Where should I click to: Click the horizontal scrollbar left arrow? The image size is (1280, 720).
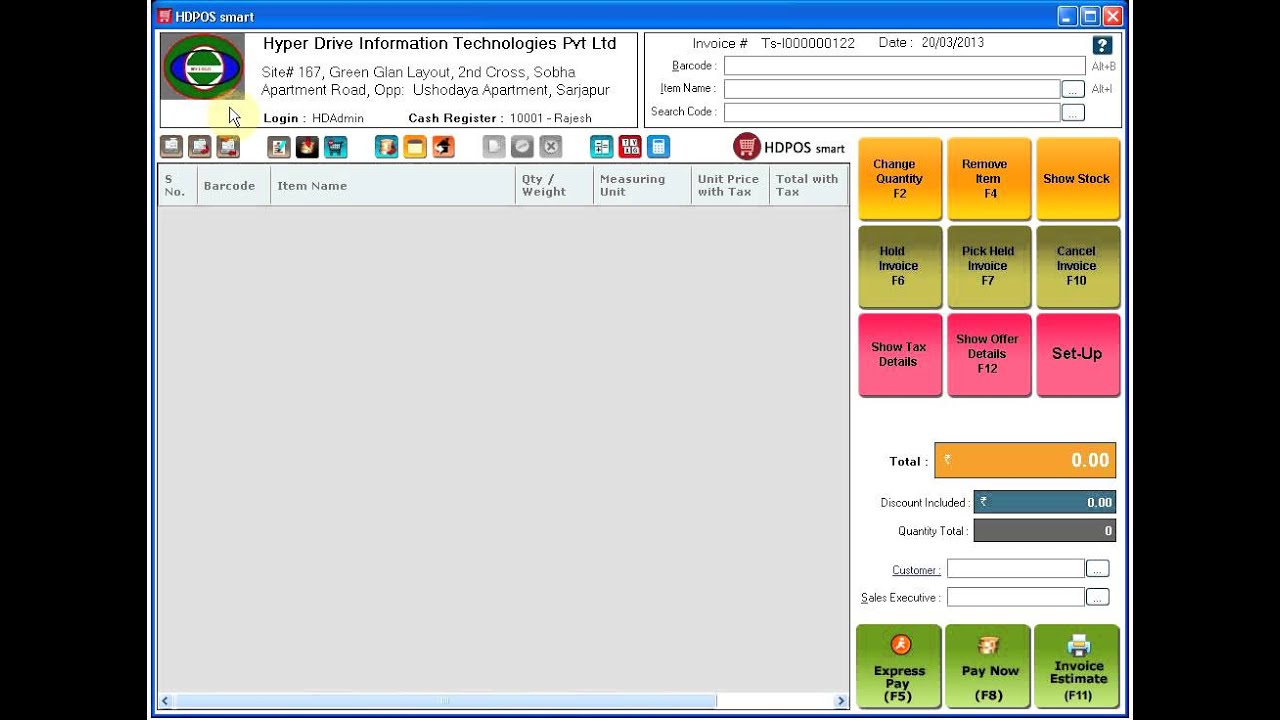pos(166,701)
